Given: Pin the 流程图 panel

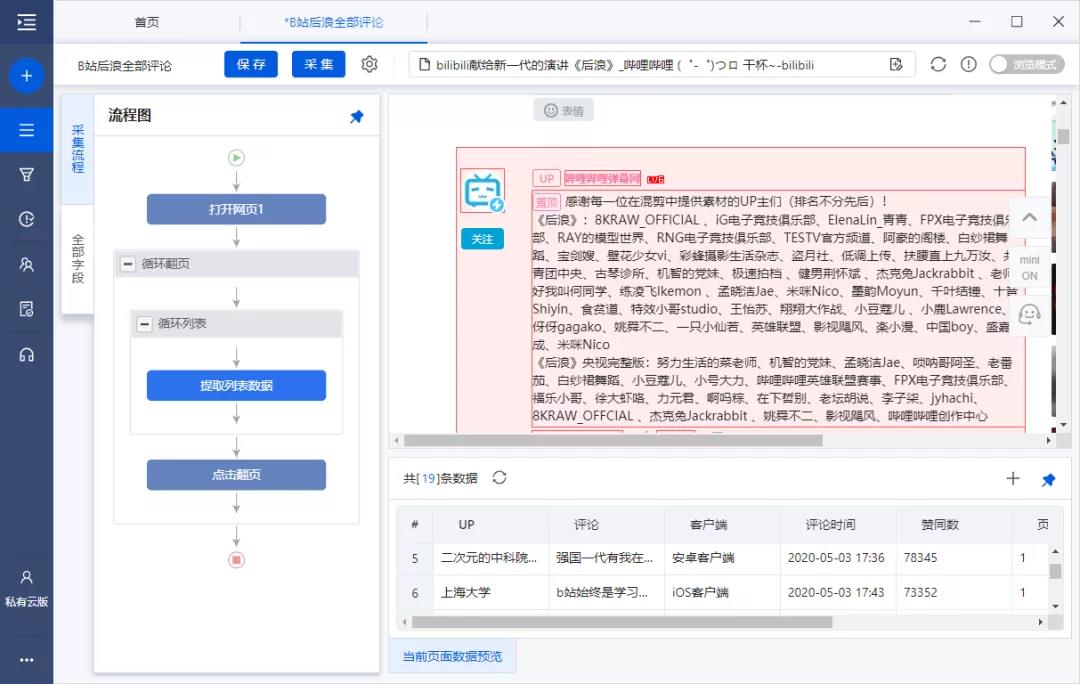Looking at the screenshot, I should pos(357,116).
